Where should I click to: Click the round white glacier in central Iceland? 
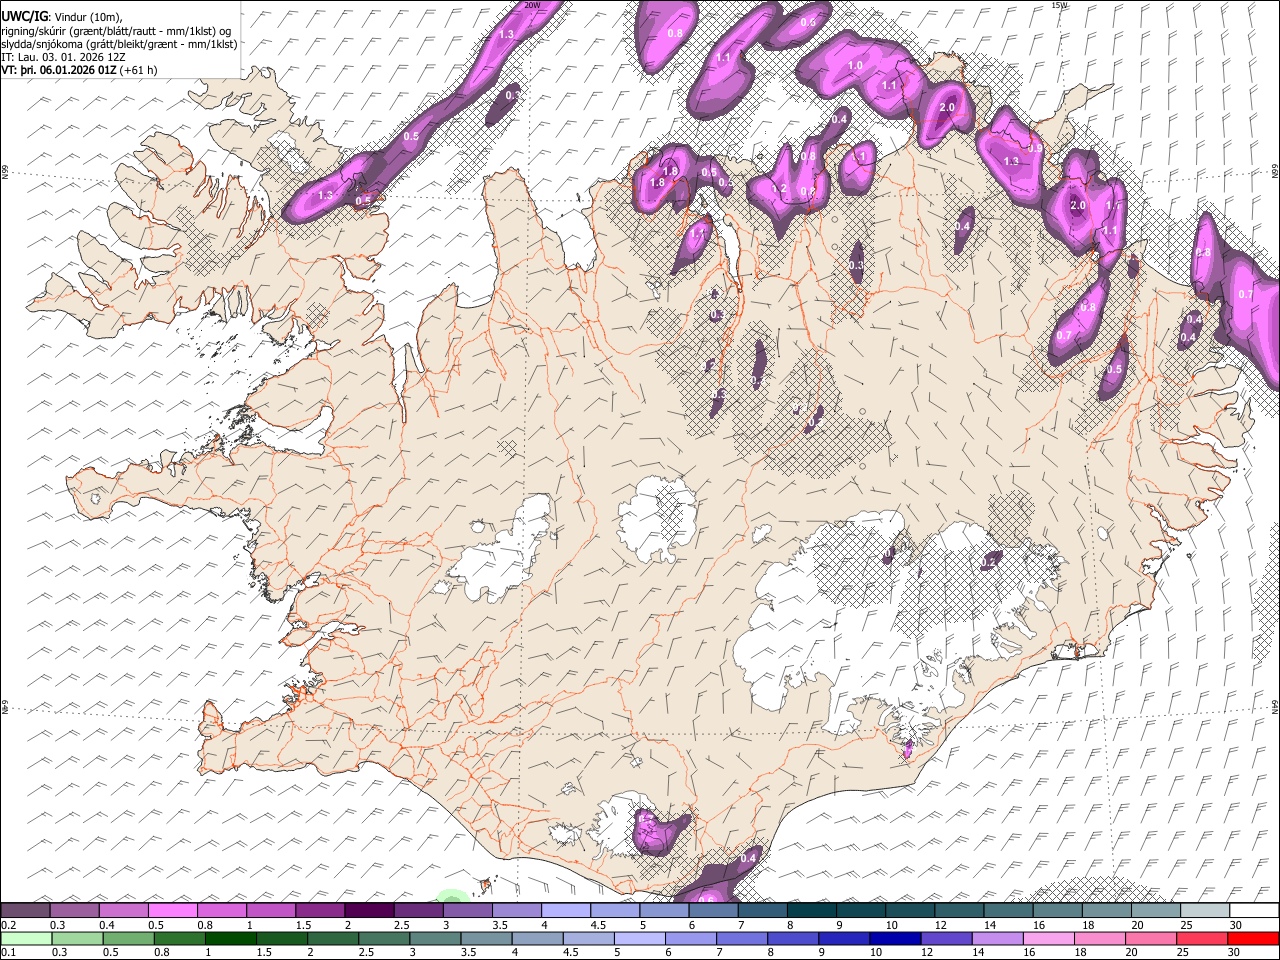pos(657,518)
